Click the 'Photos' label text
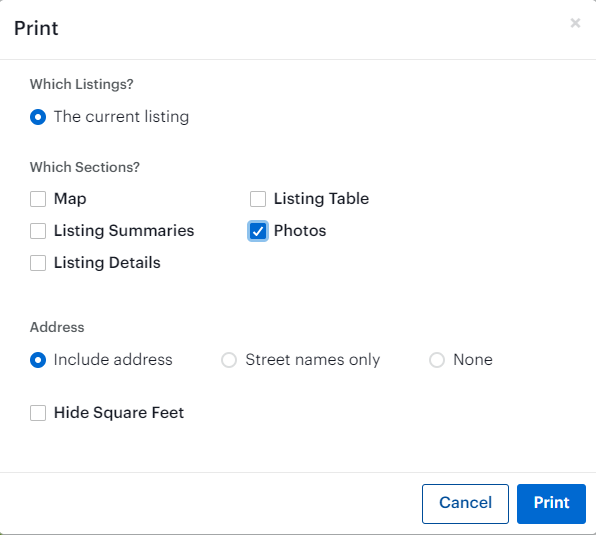The width and height of the screenshot is (596, 535). tap(300, 231)
